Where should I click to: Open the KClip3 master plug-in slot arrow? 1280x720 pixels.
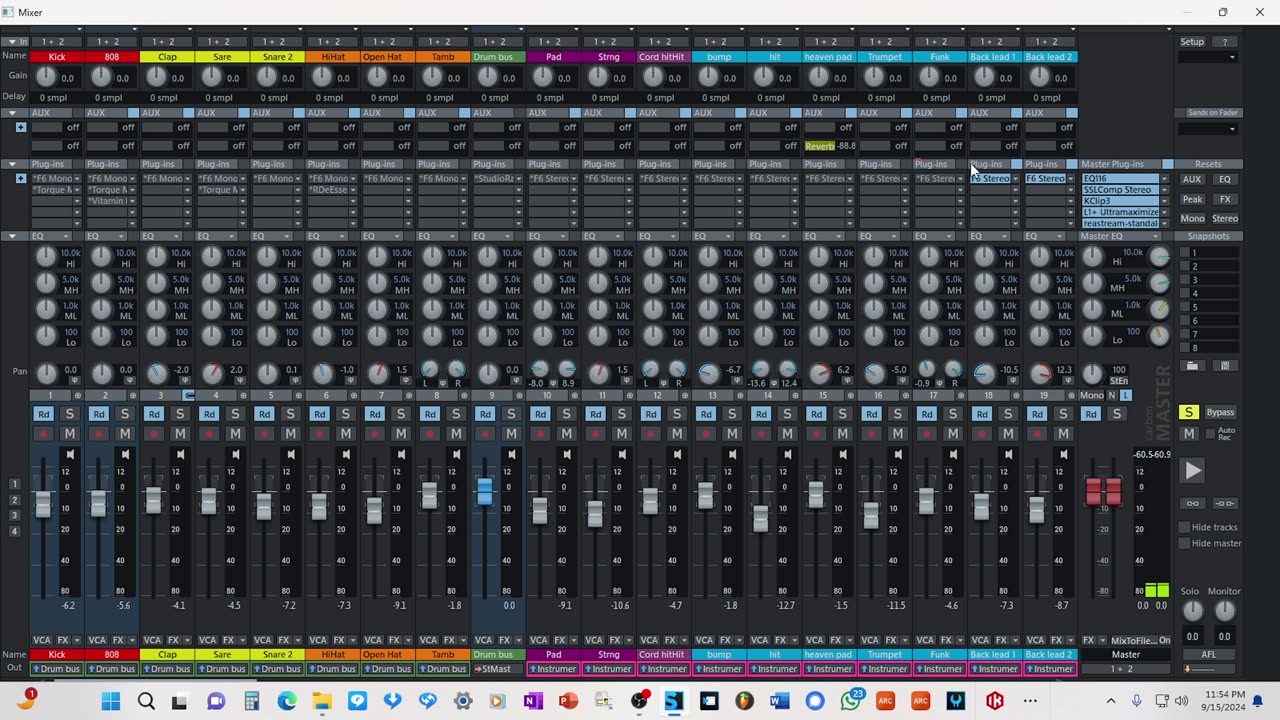tap(1164, 201)
